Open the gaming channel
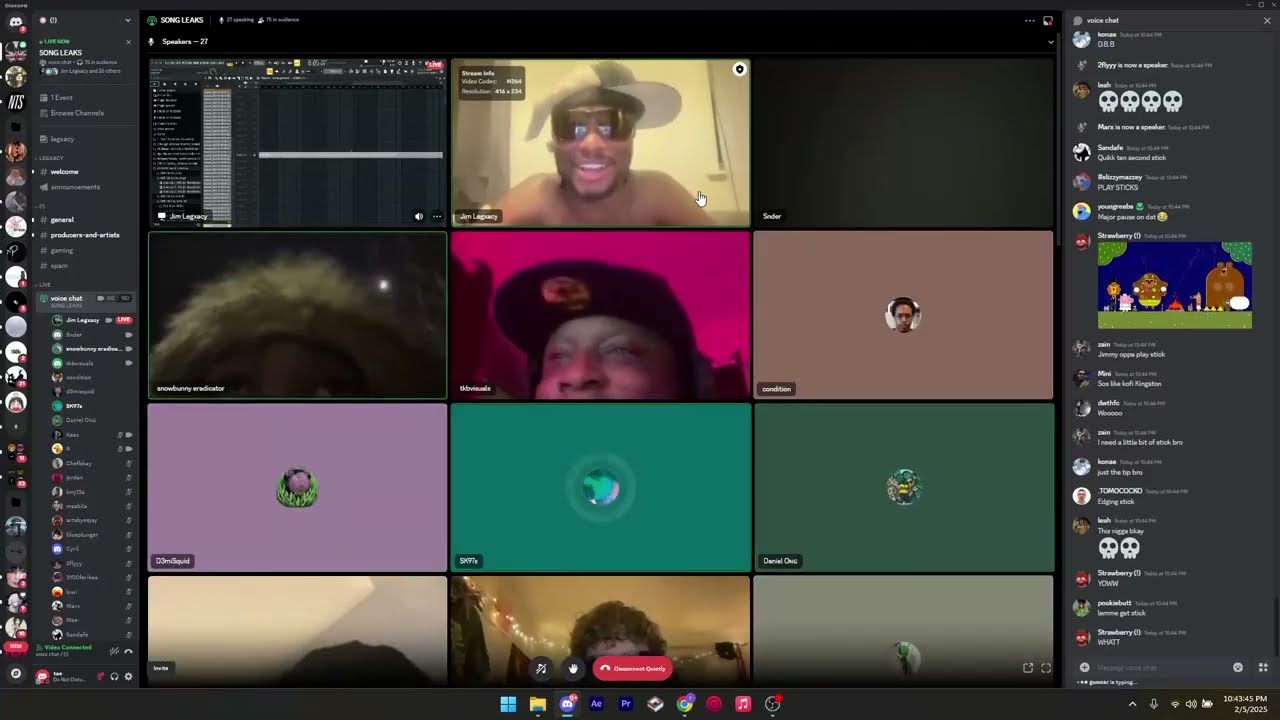The width and height of the screenshot is (1280, 720). [x=62, y=250]
